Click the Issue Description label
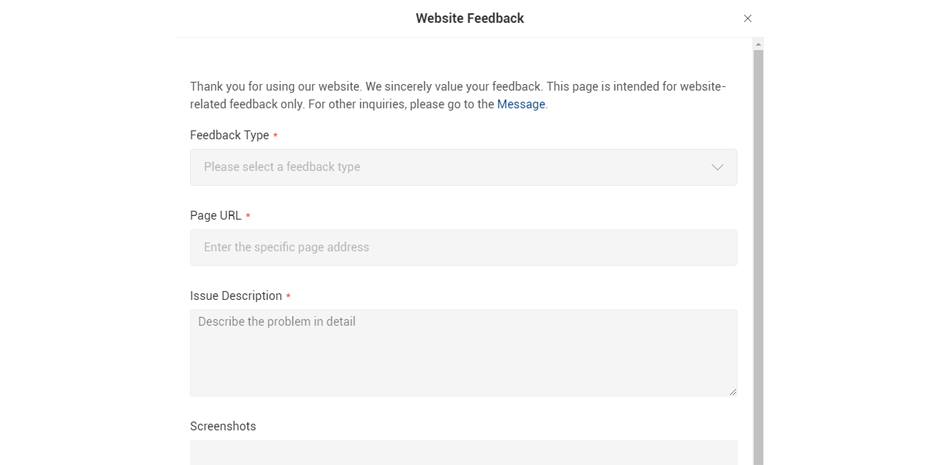This screenshot has width=940, height=465. pos(236,296)
